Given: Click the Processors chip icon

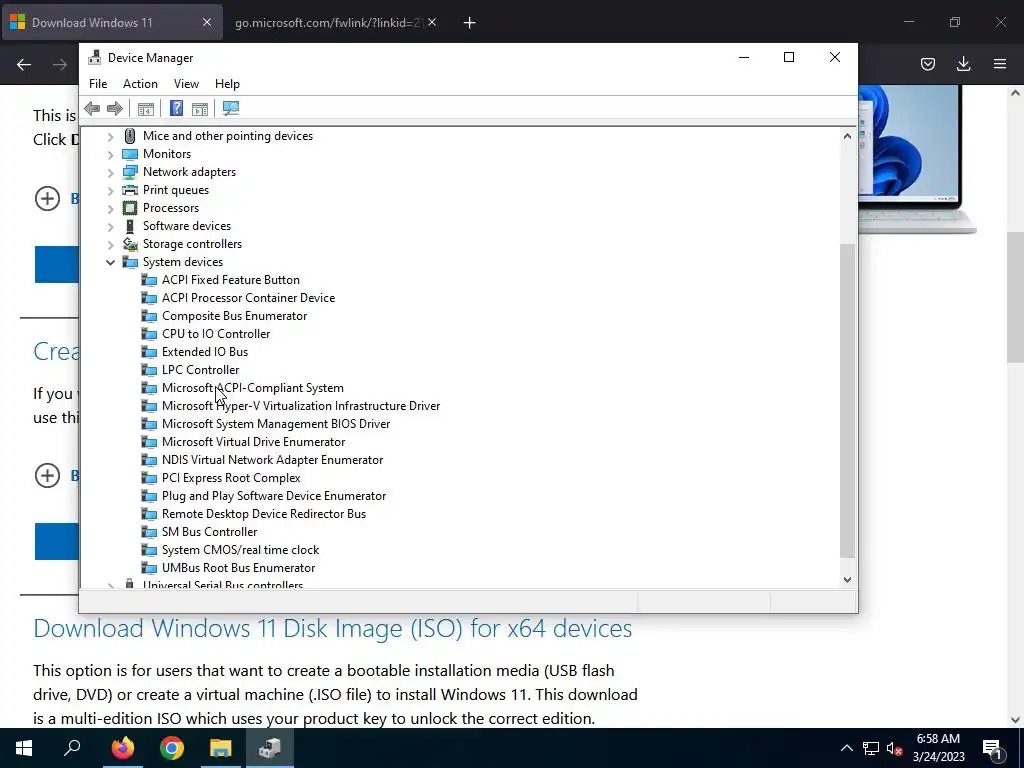Looking at the screenshot, I should [130, 208].
